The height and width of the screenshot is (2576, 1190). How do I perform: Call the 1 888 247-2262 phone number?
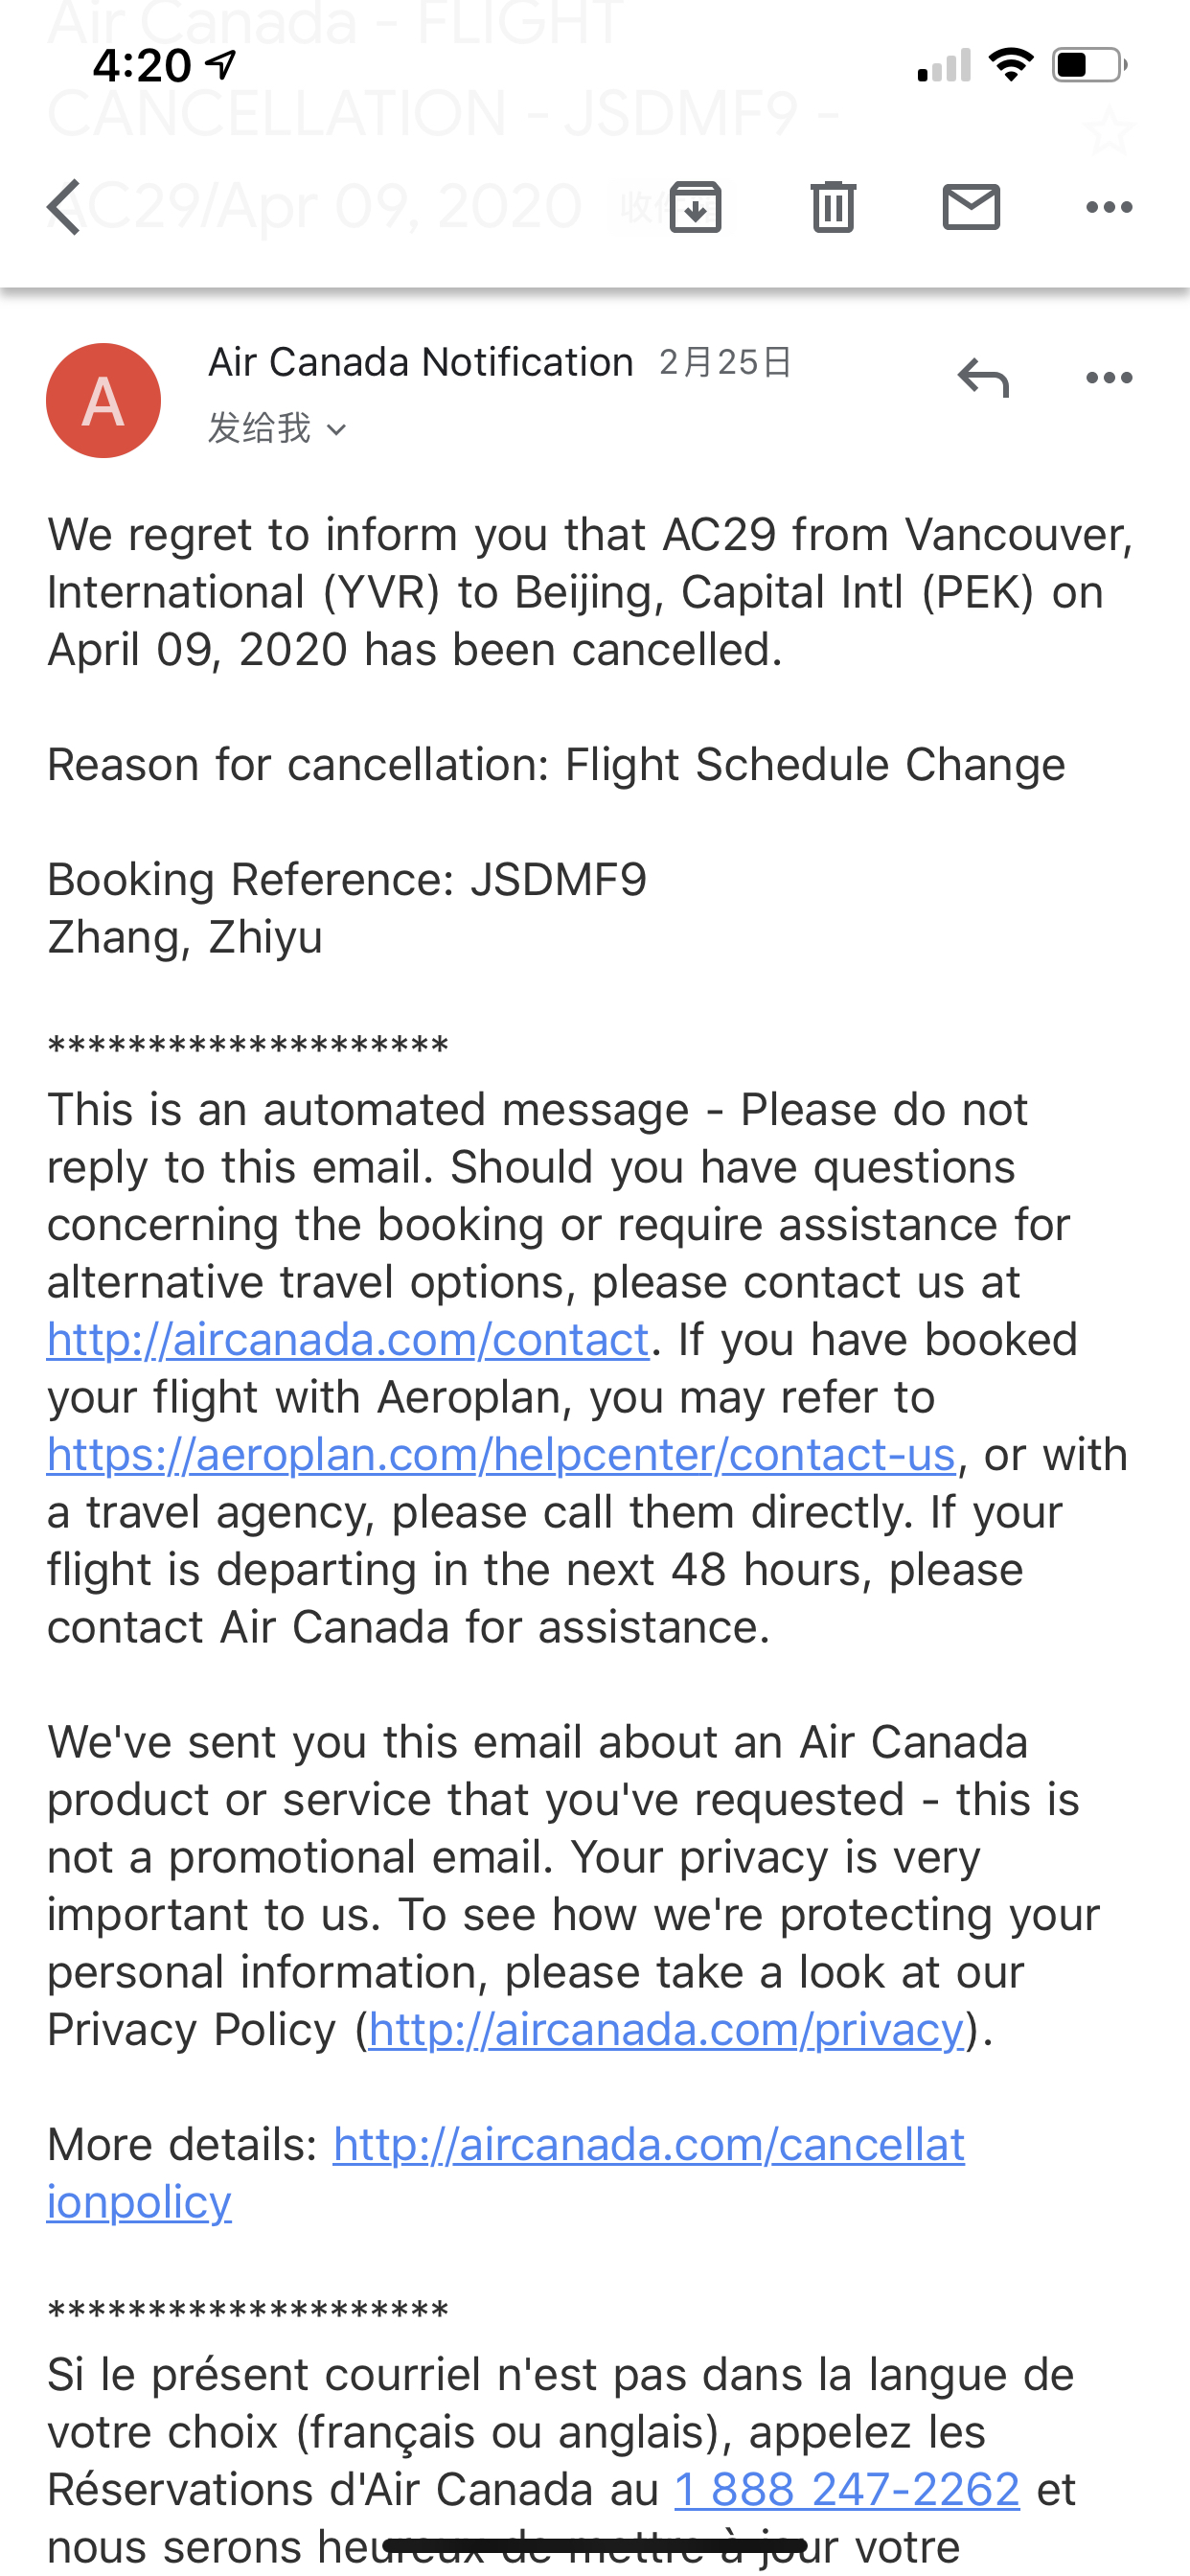[847, 2489]
